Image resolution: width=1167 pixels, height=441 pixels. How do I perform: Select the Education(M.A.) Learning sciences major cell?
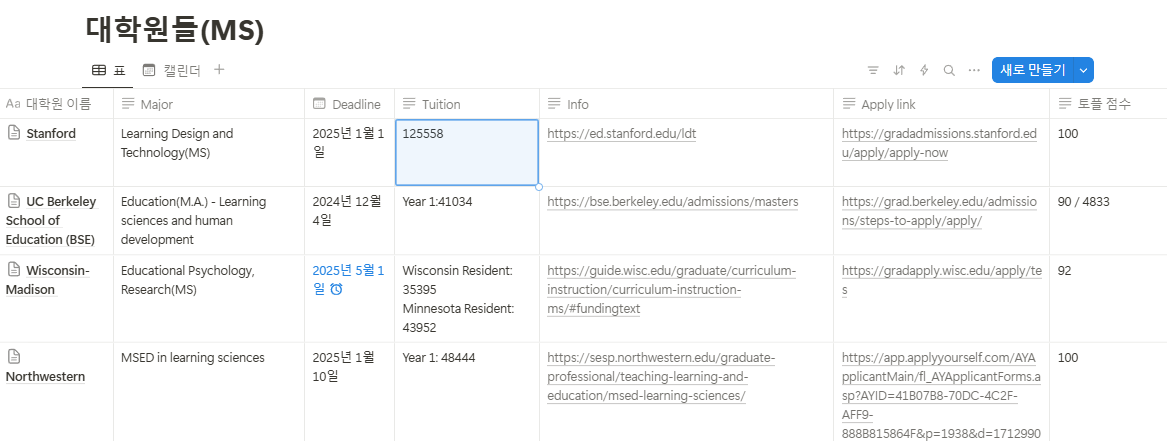pos(208,220)
